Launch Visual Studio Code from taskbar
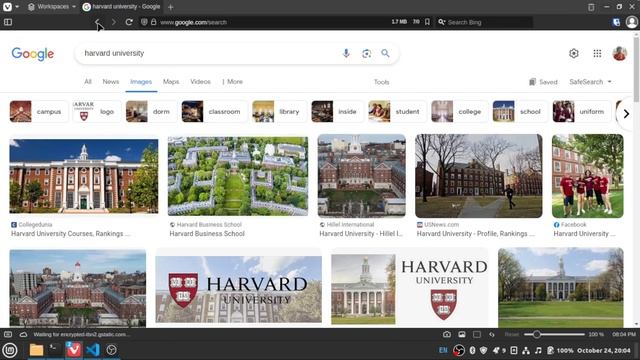The image size is (640, 360). pyautogui.click(x=93, y=350)
